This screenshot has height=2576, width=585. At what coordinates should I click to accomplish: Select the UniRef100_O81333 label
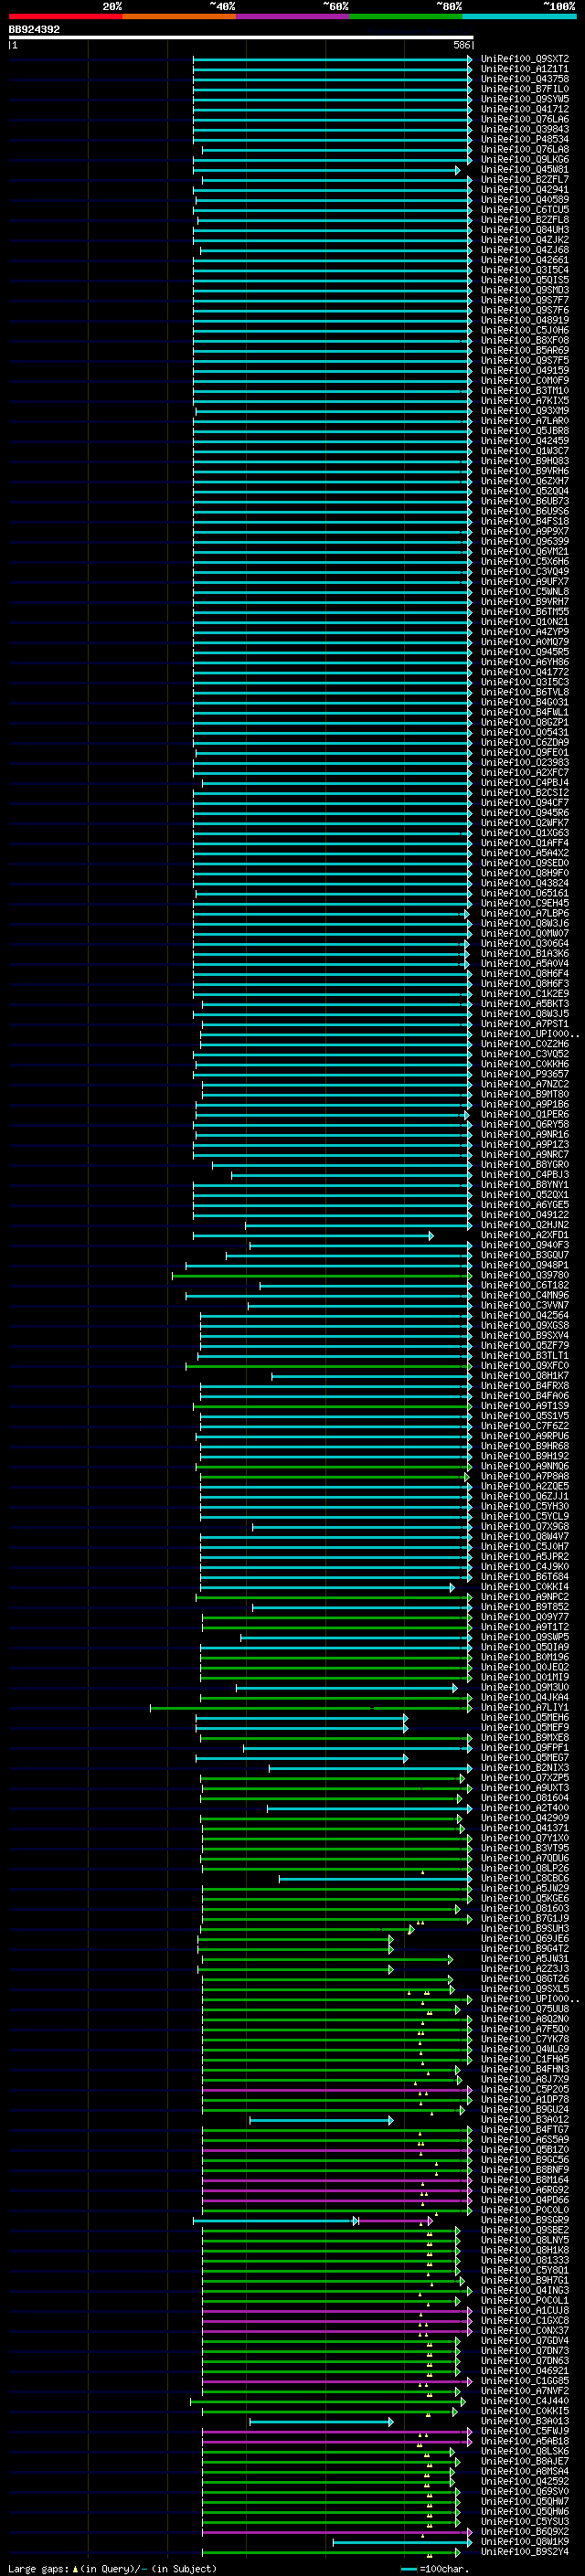point(524,2260)
